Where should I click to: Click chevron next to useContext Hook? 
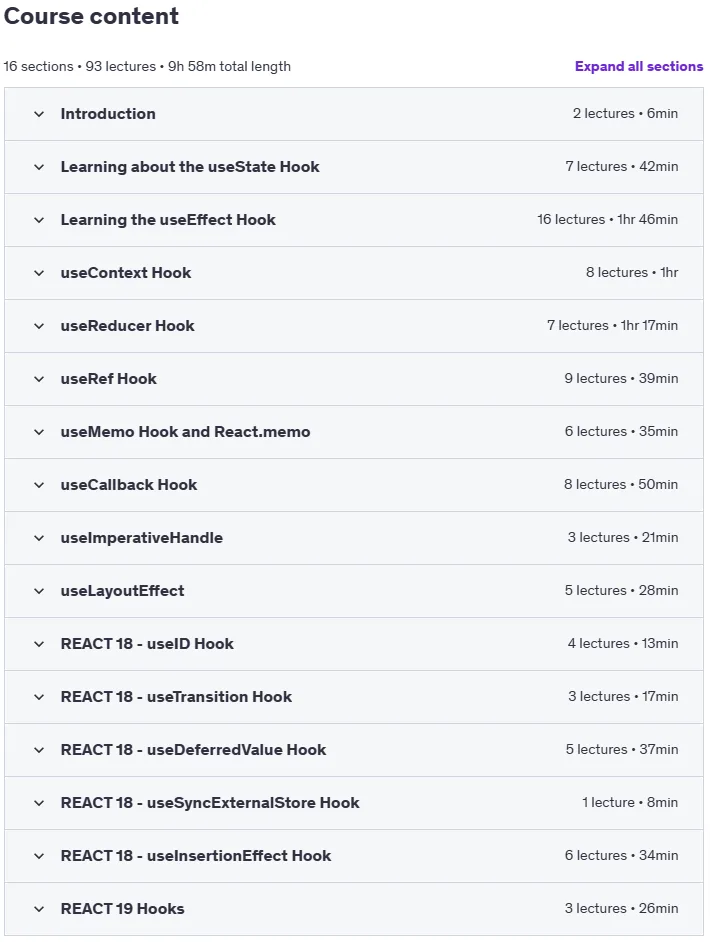coord(39,273)
